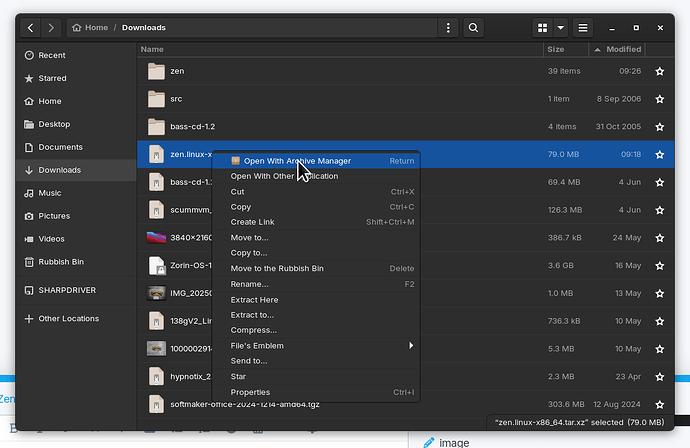The height and width of the screenshot is (448, 690).
Task: Open Desktop in the sidebar
Action: coord(76,124)
